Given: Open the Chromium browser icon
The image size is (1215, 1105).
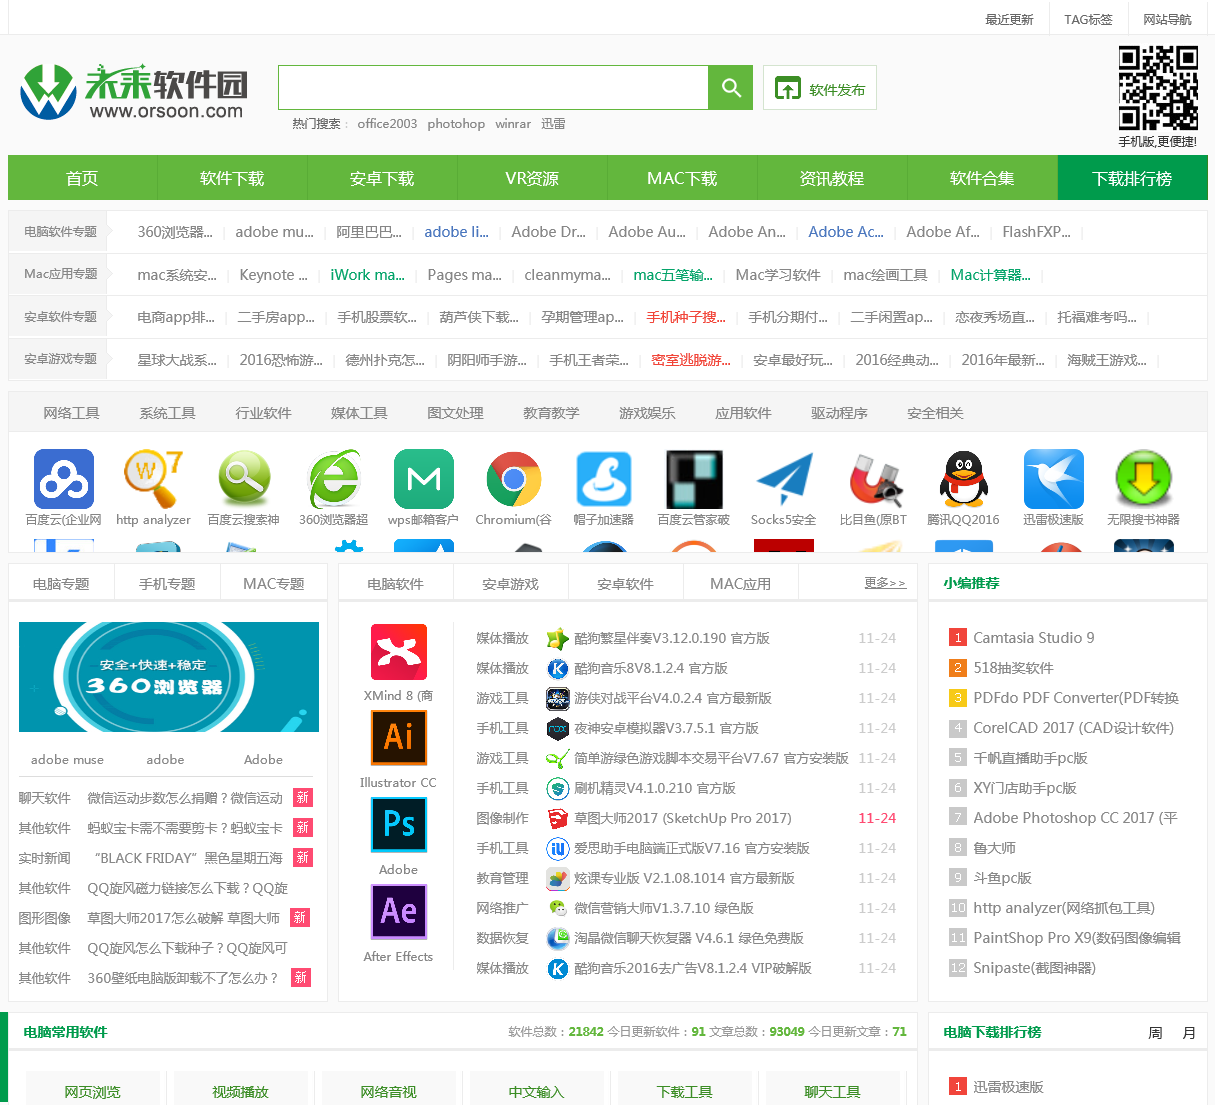Looking at the screenshot, I should coord(514,479).
